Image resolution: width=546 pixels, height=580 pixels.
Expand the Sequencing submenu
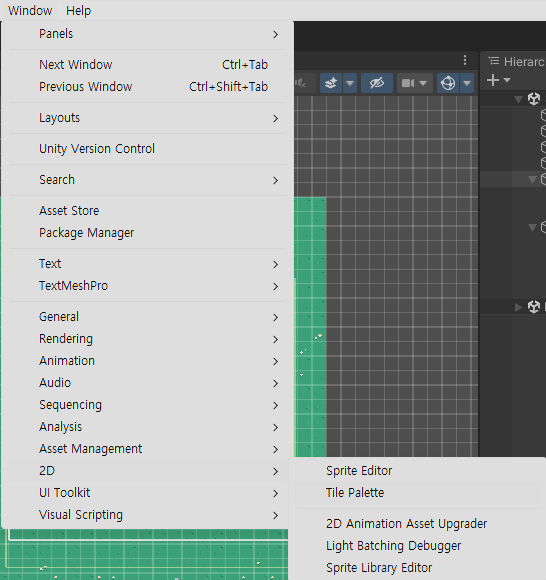click(147, 405)
